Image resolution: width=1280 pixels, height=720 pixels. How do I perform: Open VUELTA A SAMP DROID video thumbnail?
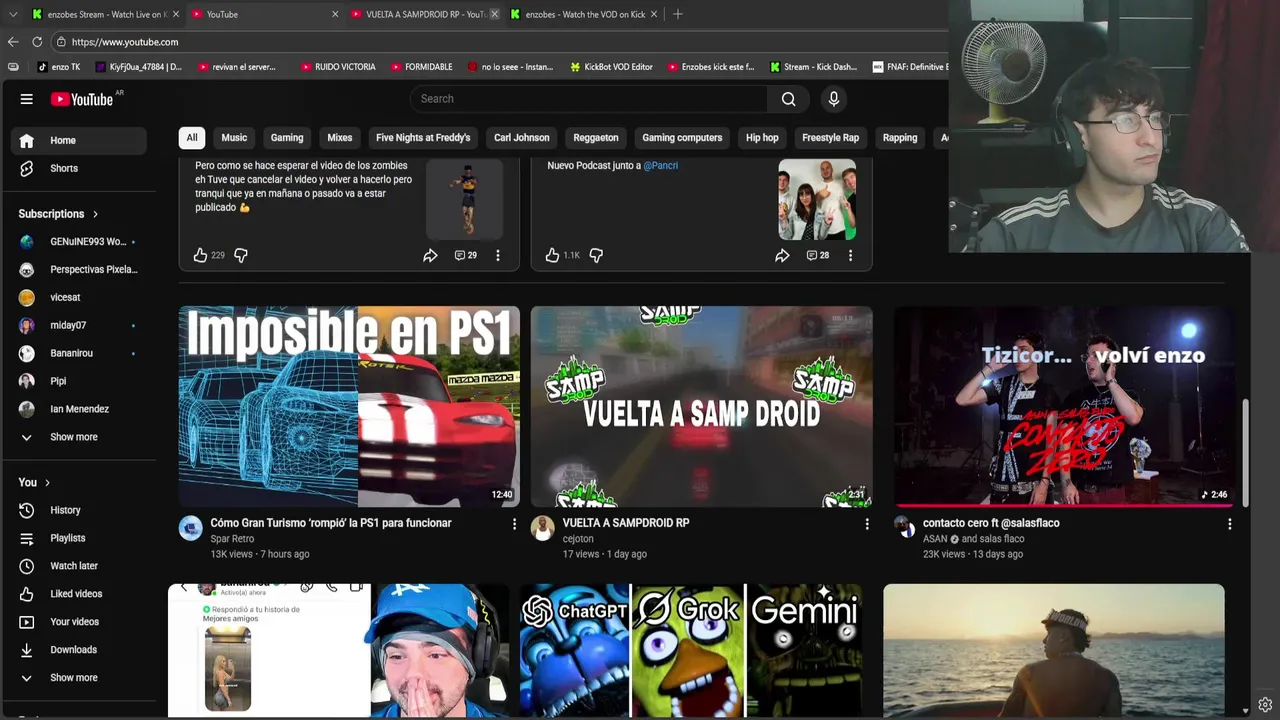point(701,406)
